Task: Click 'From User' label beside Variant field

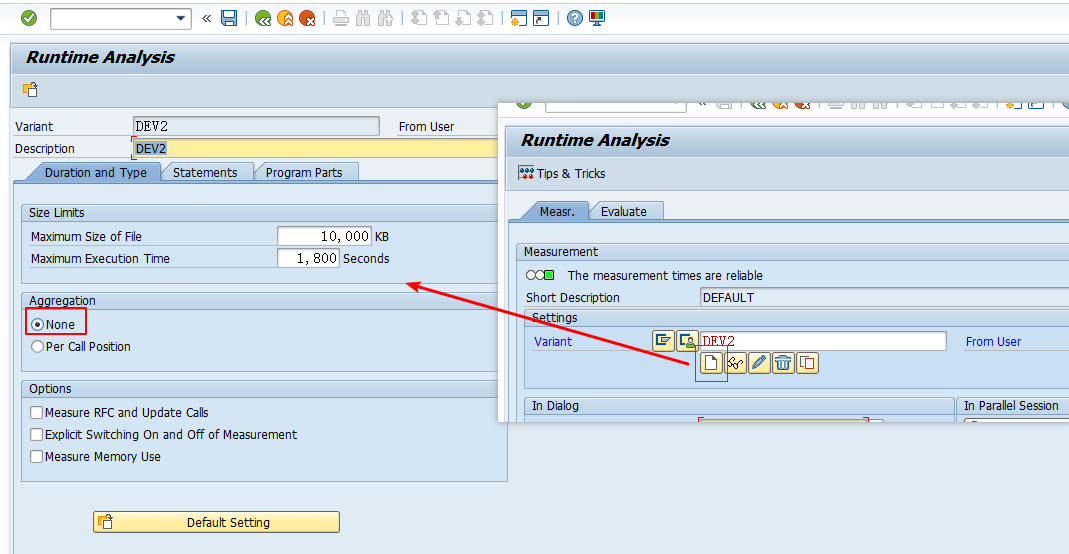Action: point(426,126)
